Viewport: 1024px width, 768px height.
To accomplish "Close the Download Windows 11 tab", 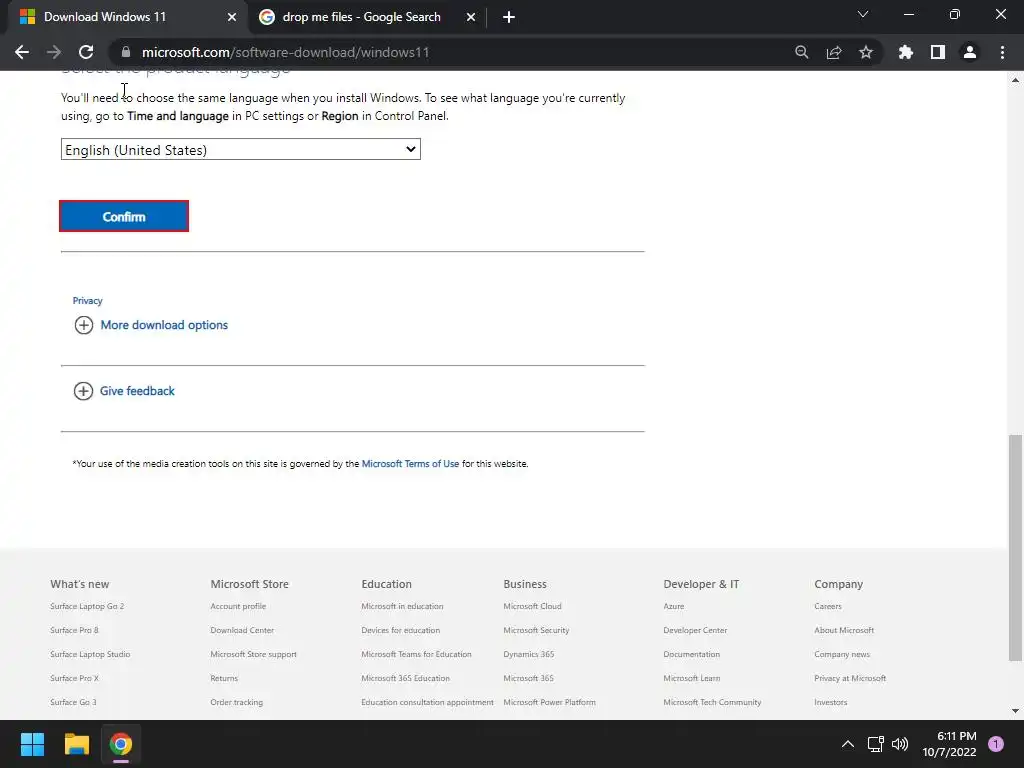I will coord(231,17).
